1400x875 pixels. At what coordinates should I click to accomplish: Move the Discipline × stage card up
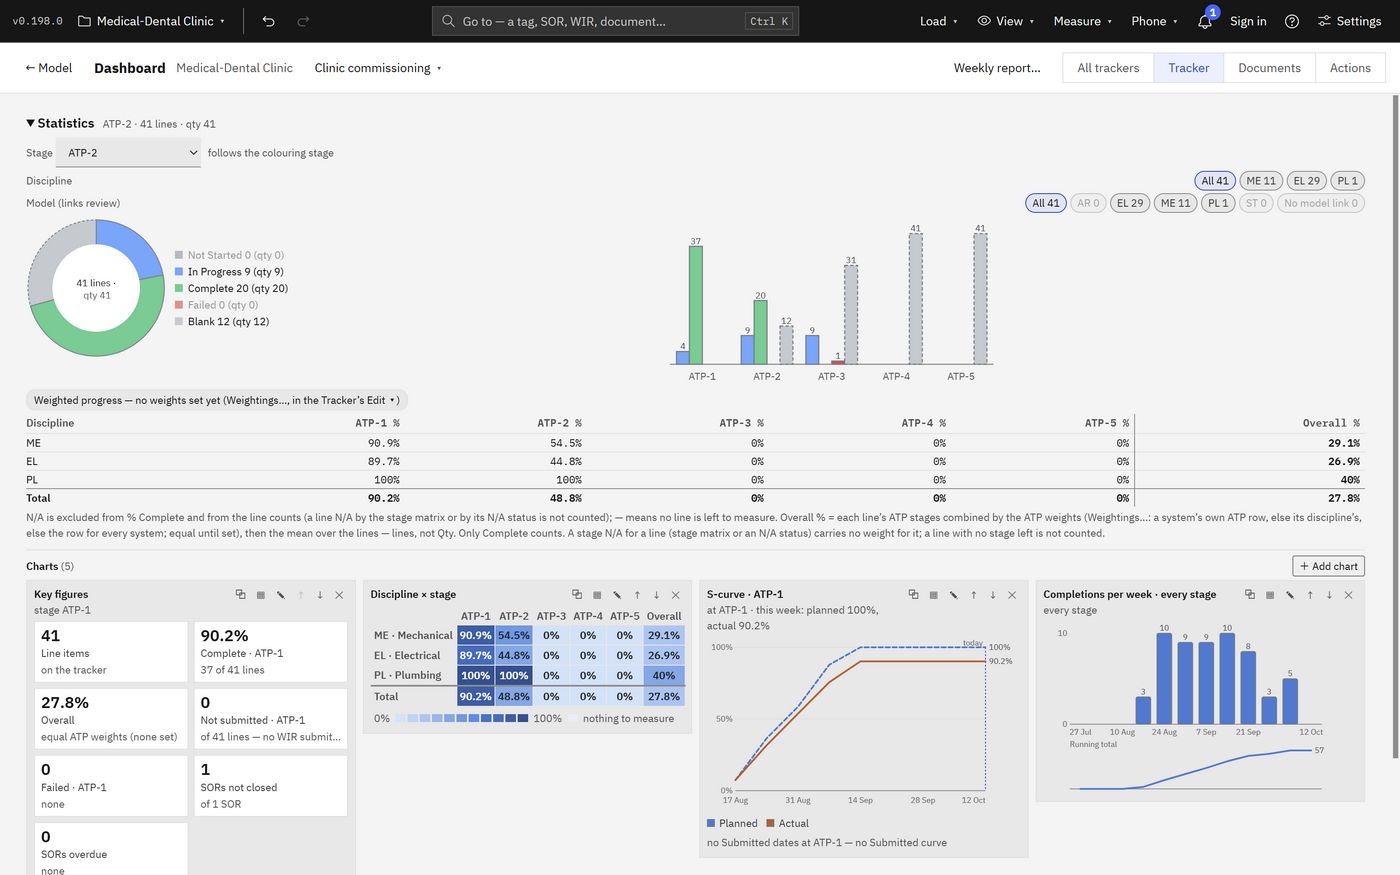[x=637, y=594]
